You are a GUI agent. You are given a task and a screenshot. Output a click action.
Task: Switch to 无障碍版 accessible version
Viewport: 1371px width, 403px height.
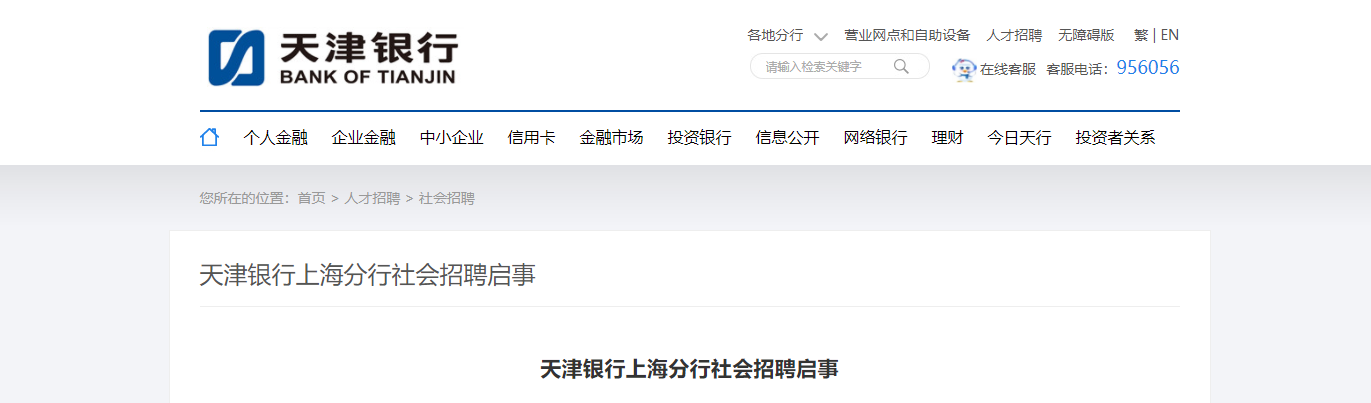(1087, 35)
